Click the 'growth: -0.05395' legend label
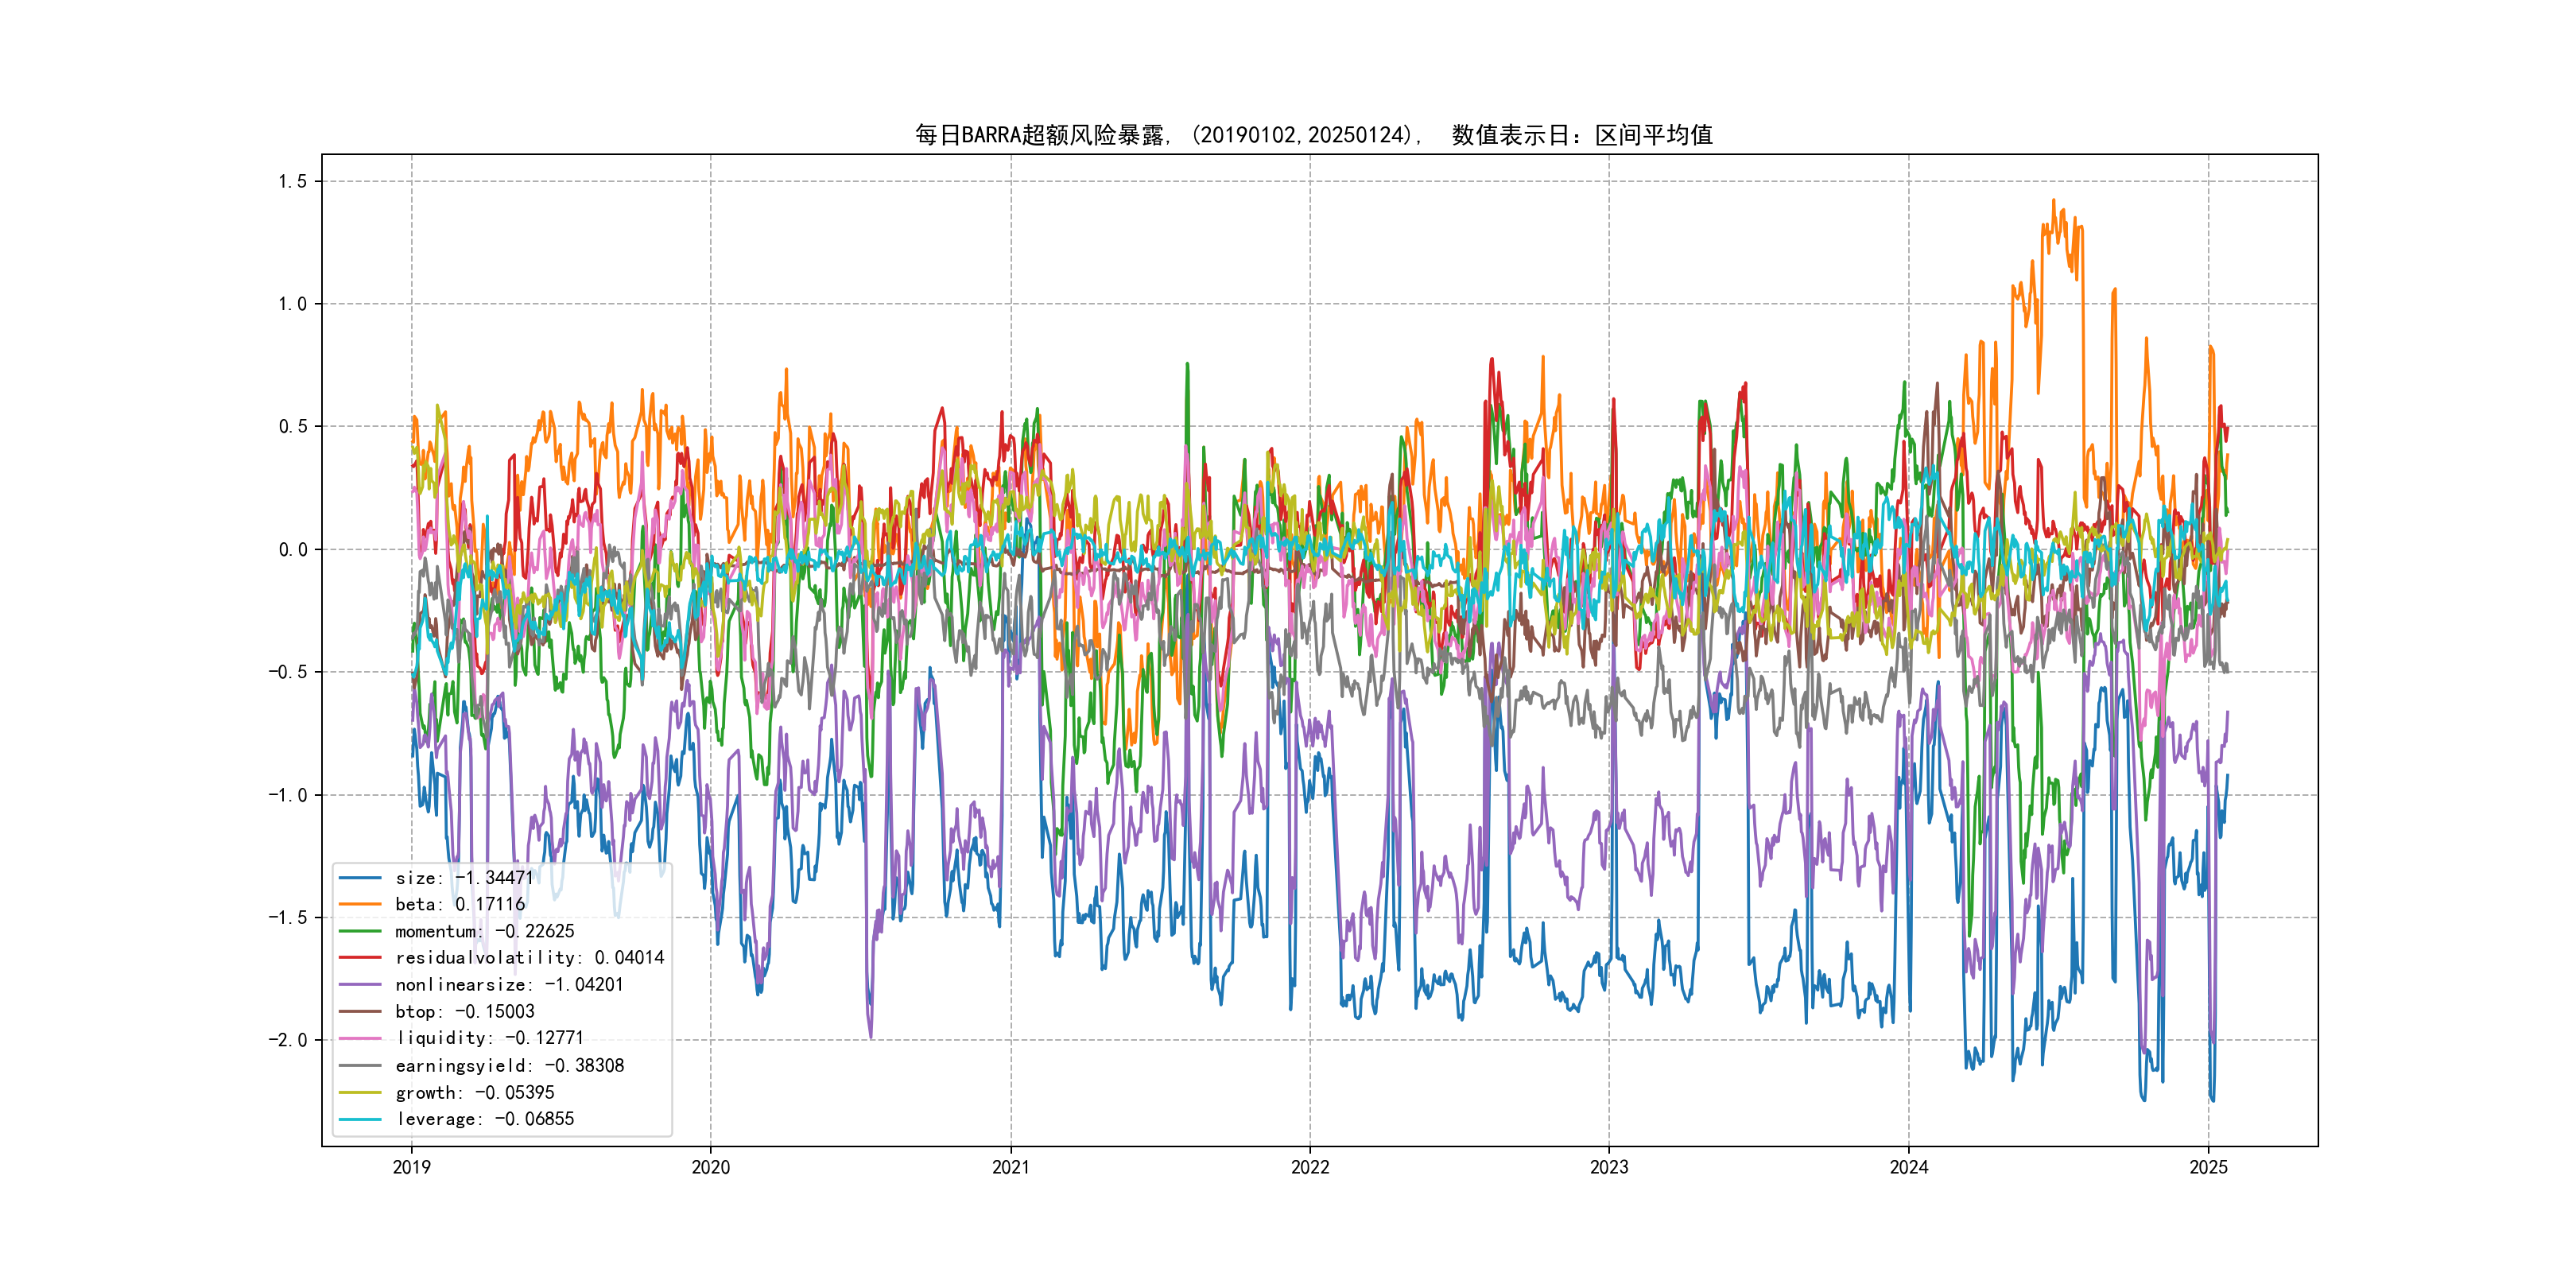Viewport: 2576px width, 1288px height. tap(475, 1093)
